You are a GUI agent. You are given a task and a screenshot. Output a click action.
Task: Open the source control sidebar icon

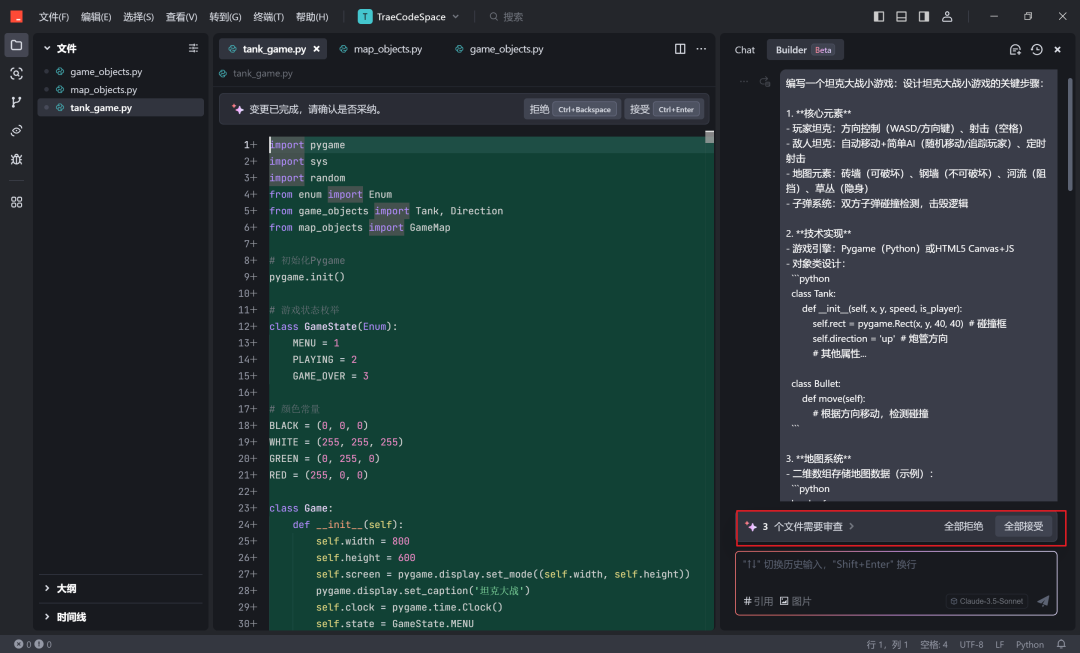pyautogui.click(x=17, y=102)
